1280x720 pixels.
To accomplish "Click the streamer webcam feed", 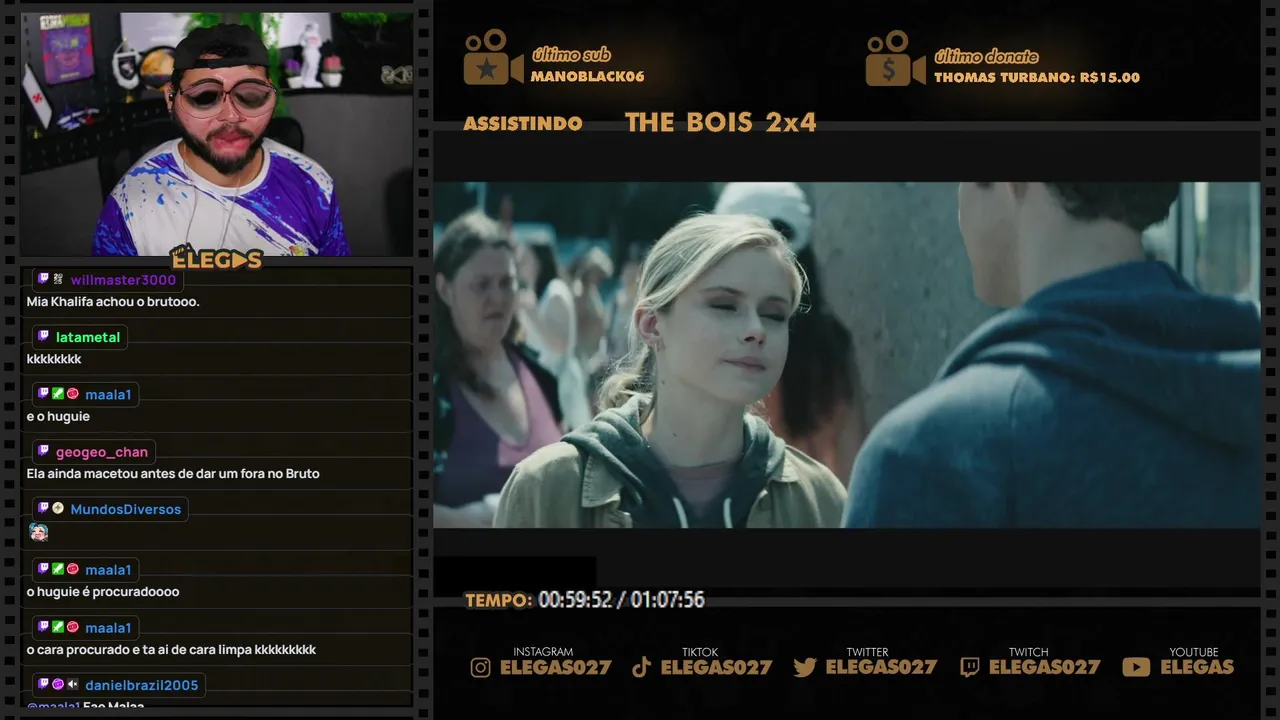I will tap(217, 133).
